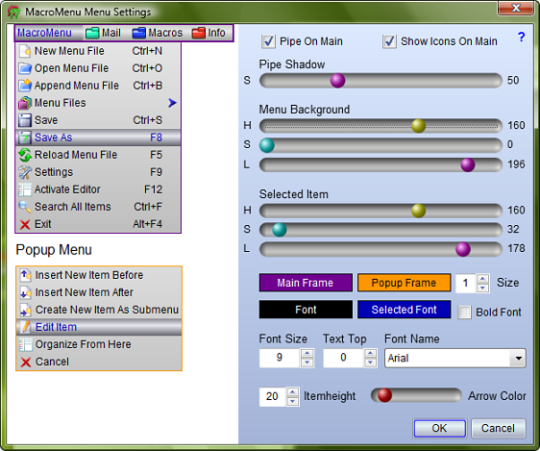Click the Menu Background H slider knob

(x=418, y=126)
